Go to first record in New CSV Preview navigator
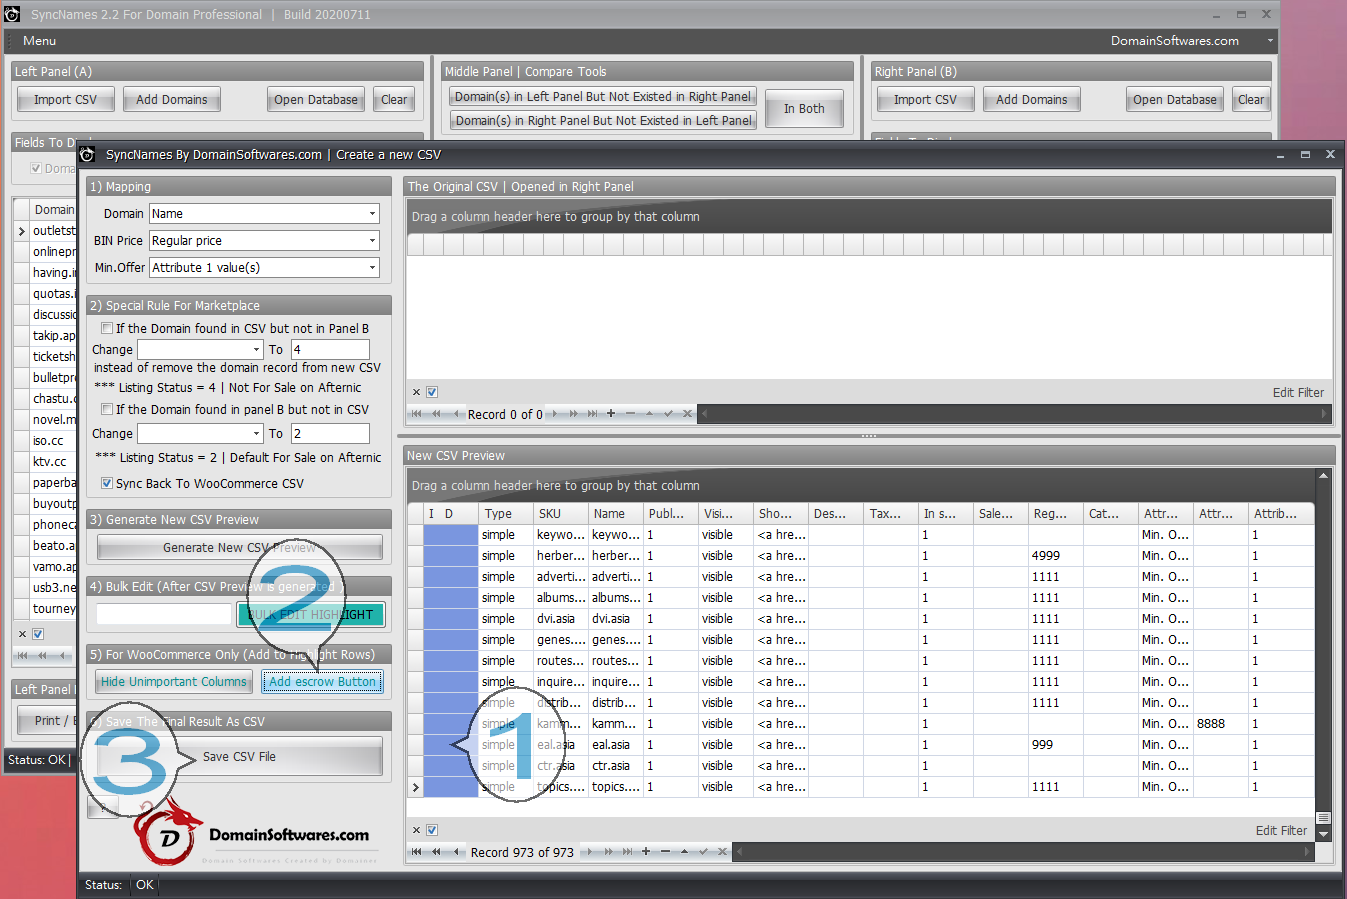Viewport: 1347px width, 899px height. [x=416, y=852]
